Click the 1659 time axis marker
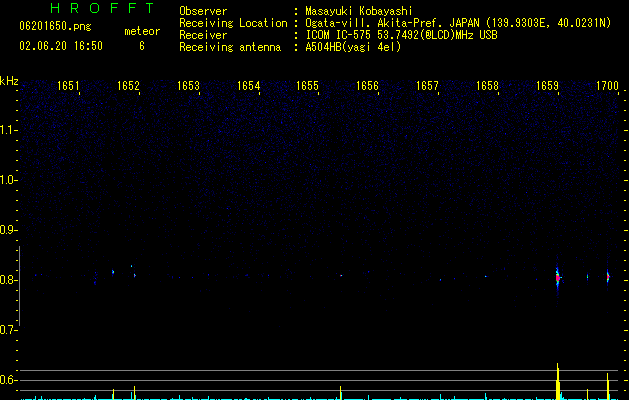 (547, 86)
